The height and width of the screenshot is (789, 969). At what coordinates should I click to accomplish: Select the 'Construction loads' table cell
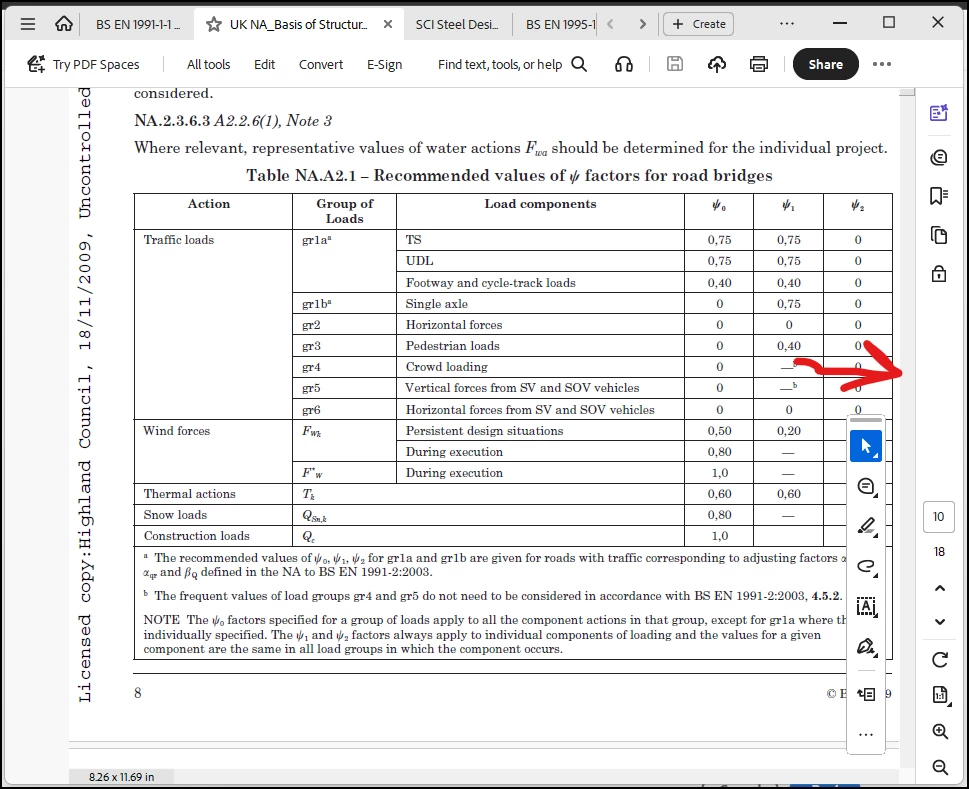coord(213,536)
